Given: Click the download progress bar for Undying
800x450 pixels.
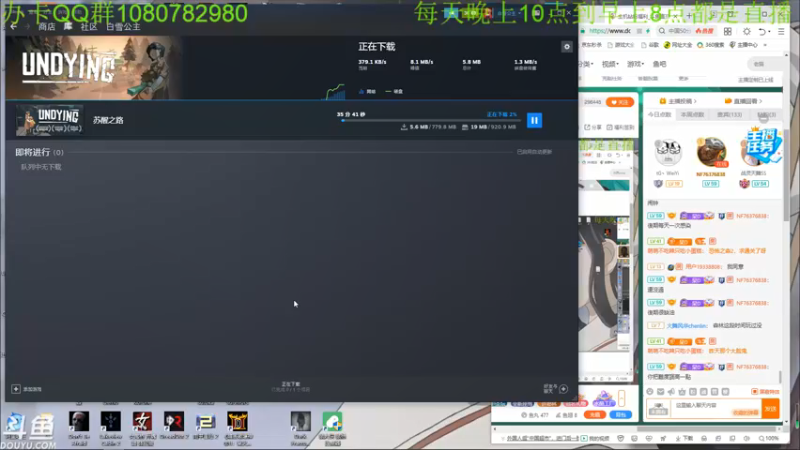Looking at the screenshot, I should click(x=430, y=120).
